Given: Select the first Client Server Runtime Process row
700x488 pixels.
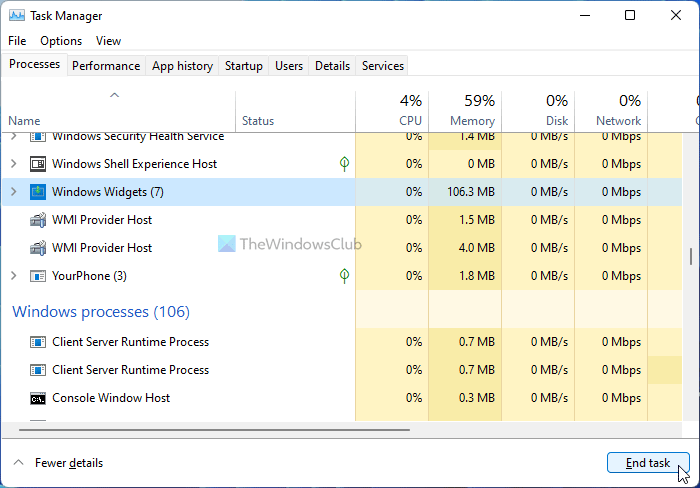Looking at the screenshot, I should click(130, 342).
